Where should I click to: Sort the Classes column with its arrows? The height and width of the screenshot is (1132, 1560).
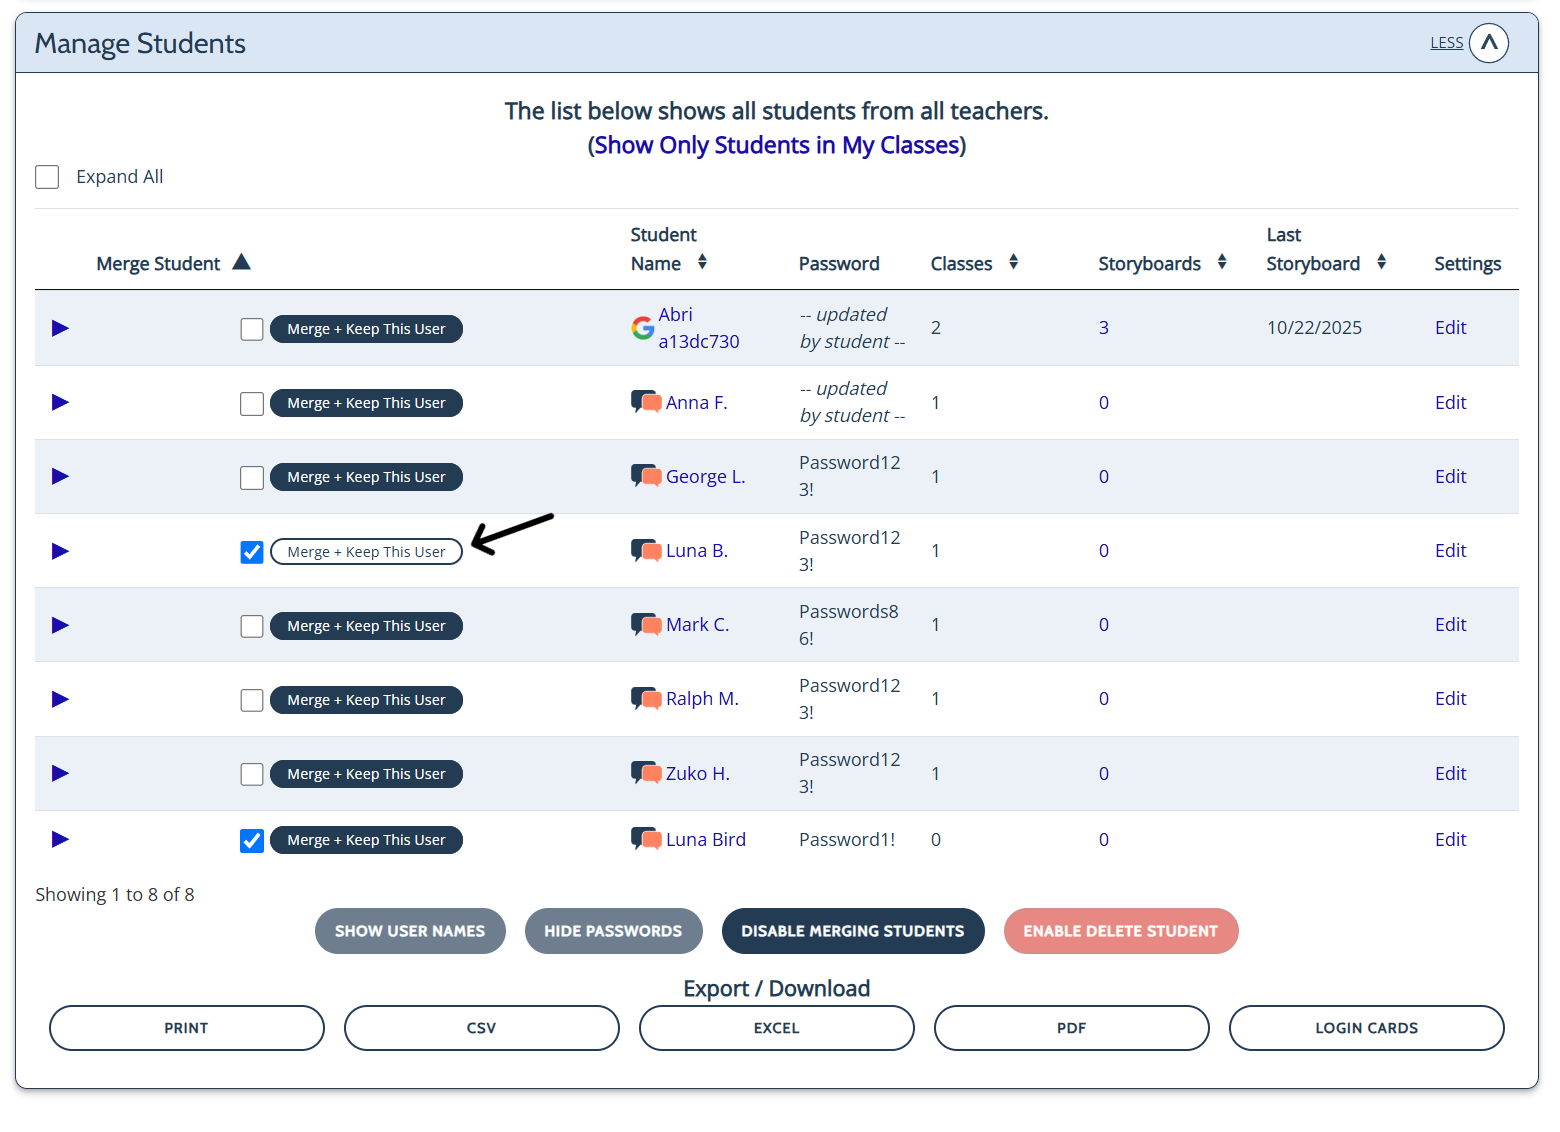tap(1013, 262)
